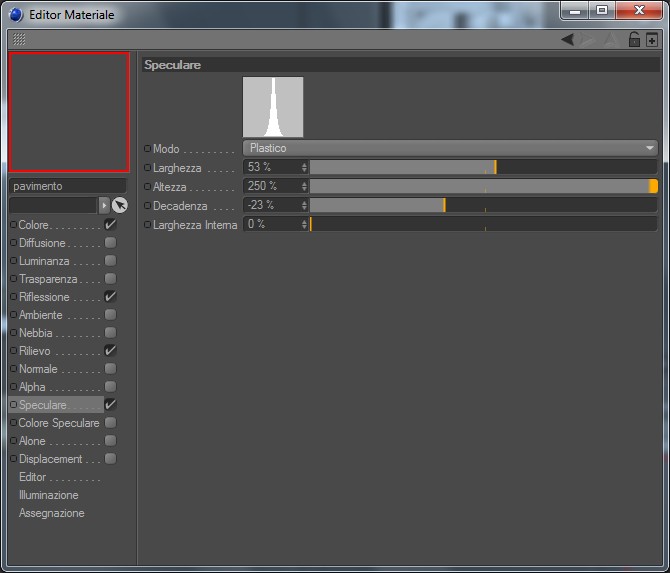
Task: Click the up arrow navigation icon
Action: tap(611, 40)
